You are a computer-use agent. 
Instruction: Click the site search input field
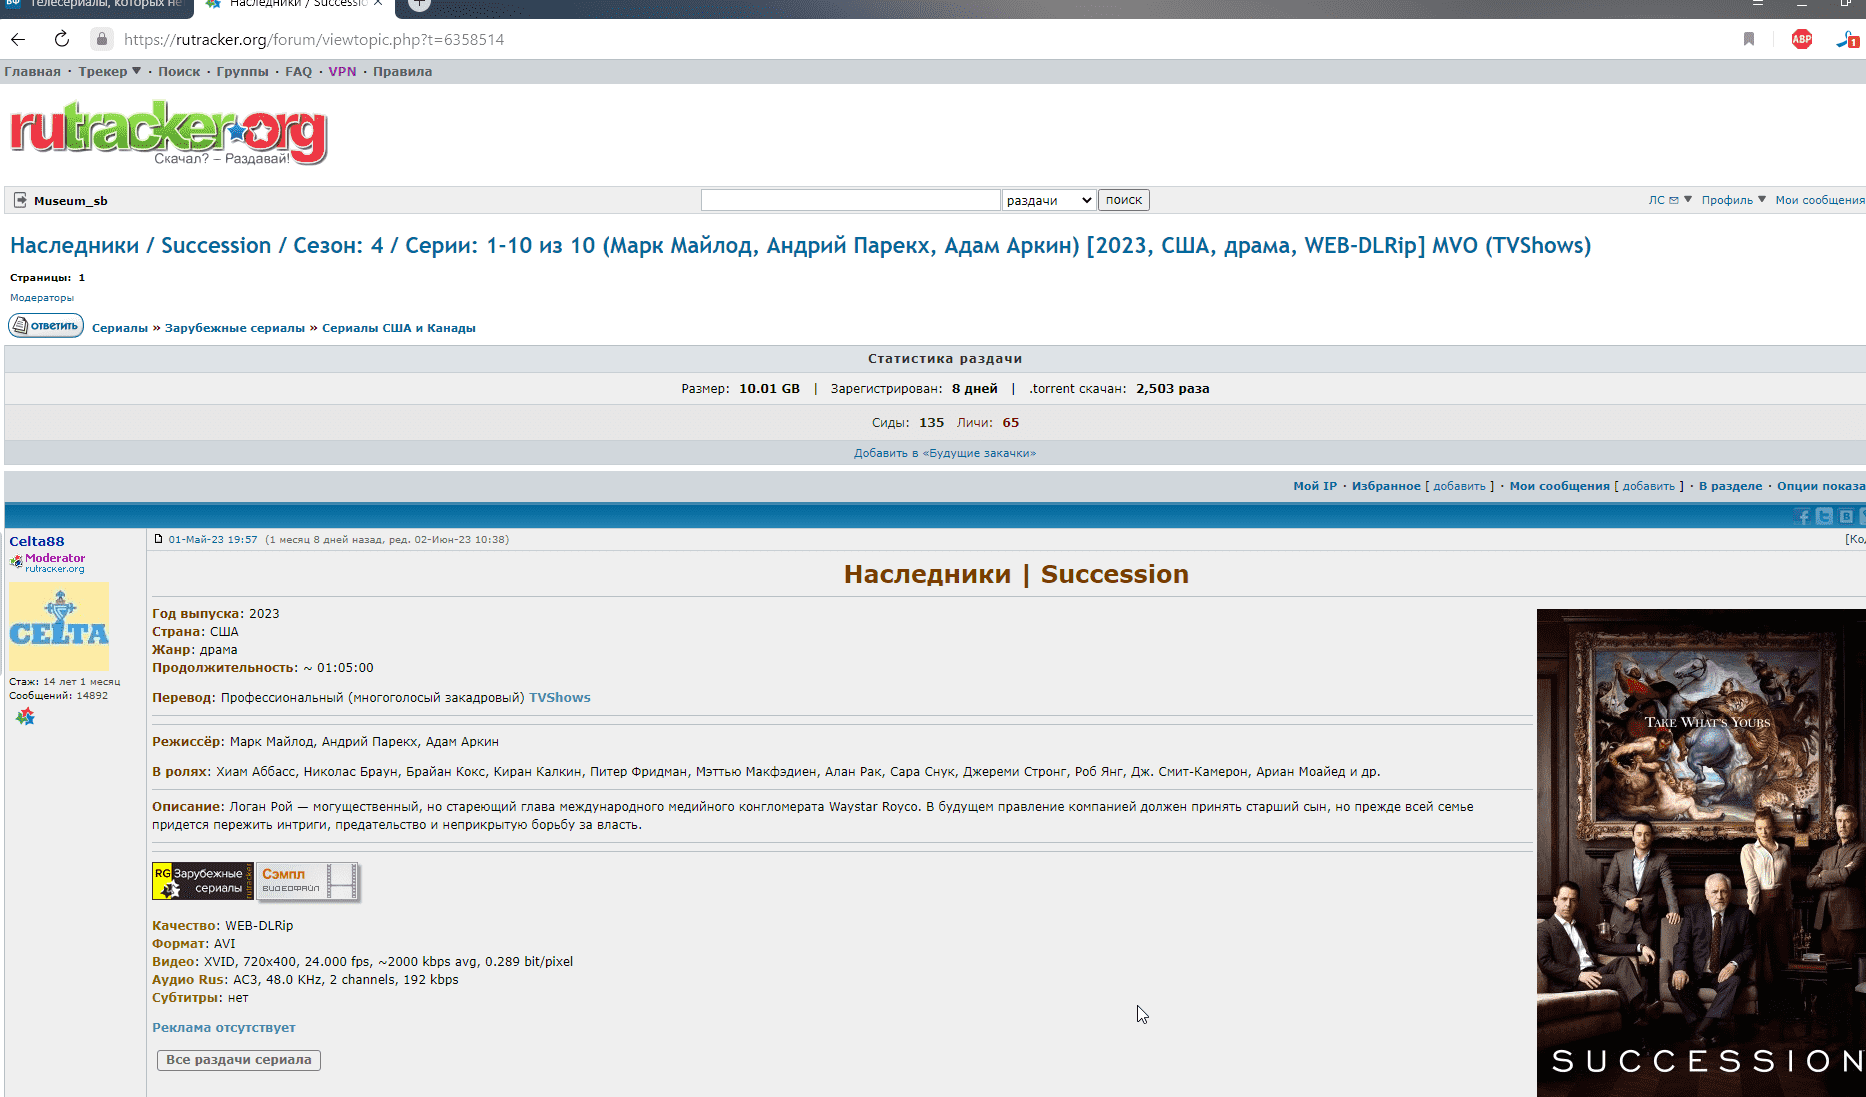coord(850,200)
